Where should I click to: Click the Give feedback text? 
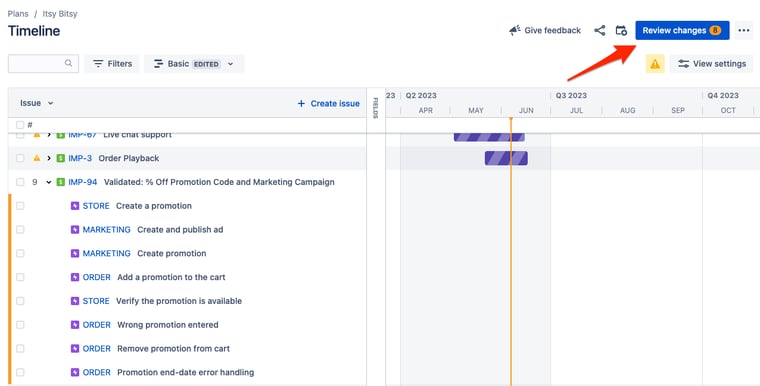[553, 31]
